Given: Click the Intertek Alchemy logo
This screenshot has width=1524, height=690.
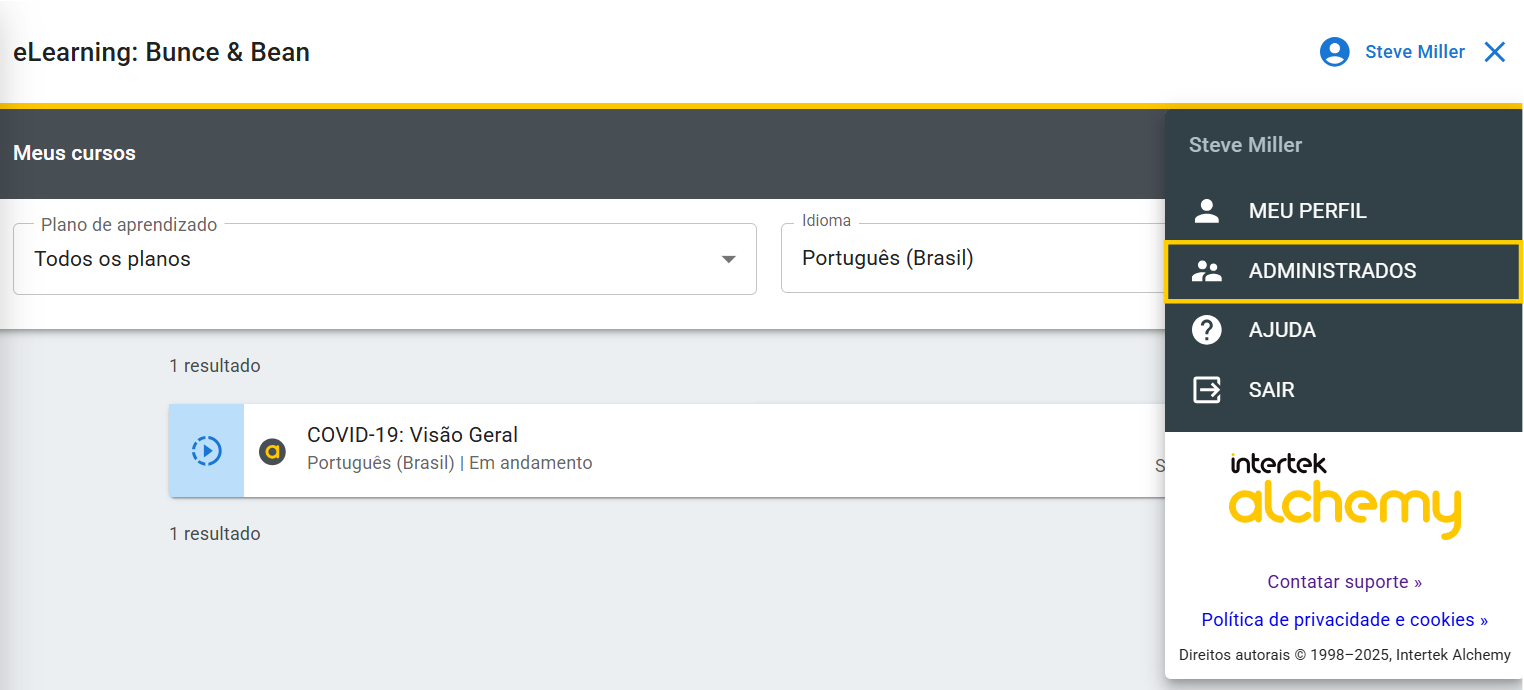Looking at the screenshot, I should 1344,495.
